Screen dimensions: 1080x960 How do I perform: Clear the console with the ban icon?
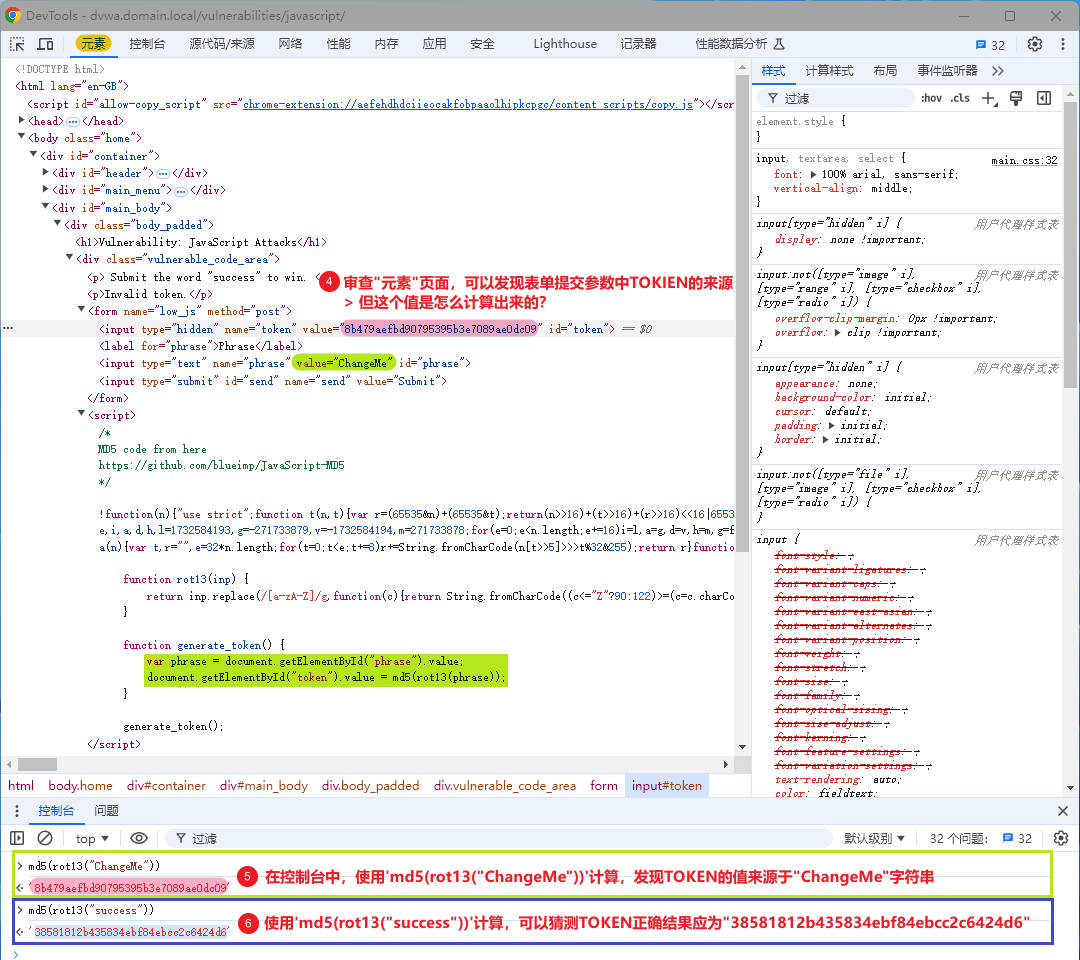[x=45, y=838]
